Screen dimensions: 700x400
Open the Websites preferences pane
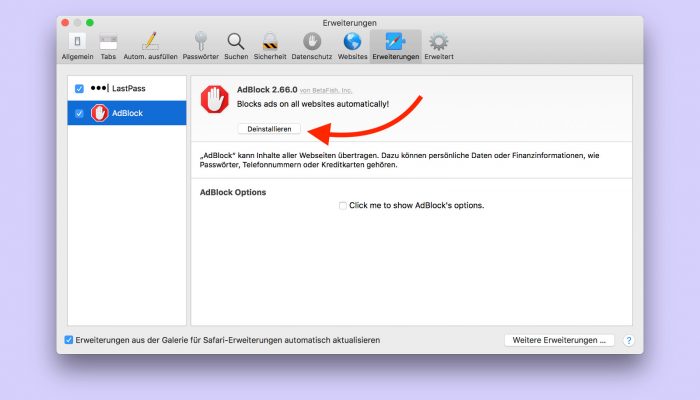(x=352, y=46)
